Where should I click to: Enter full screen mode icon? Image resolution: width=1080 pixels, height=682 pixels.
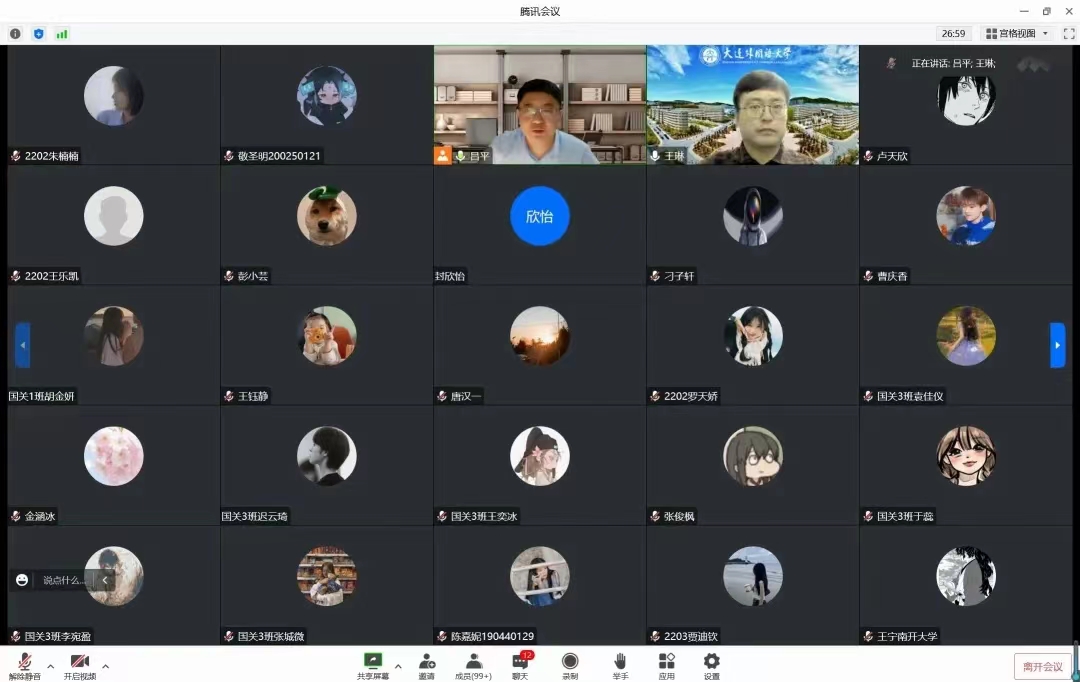click(1068, 33)
